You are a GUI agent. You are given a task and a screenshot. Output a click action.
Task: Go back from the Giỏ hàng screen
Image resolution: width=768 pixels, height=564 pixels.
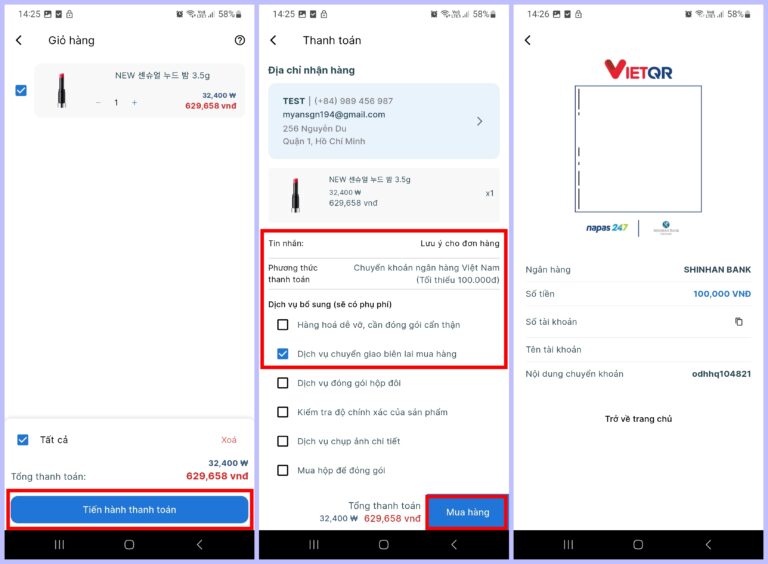click(x=19, y=40)
